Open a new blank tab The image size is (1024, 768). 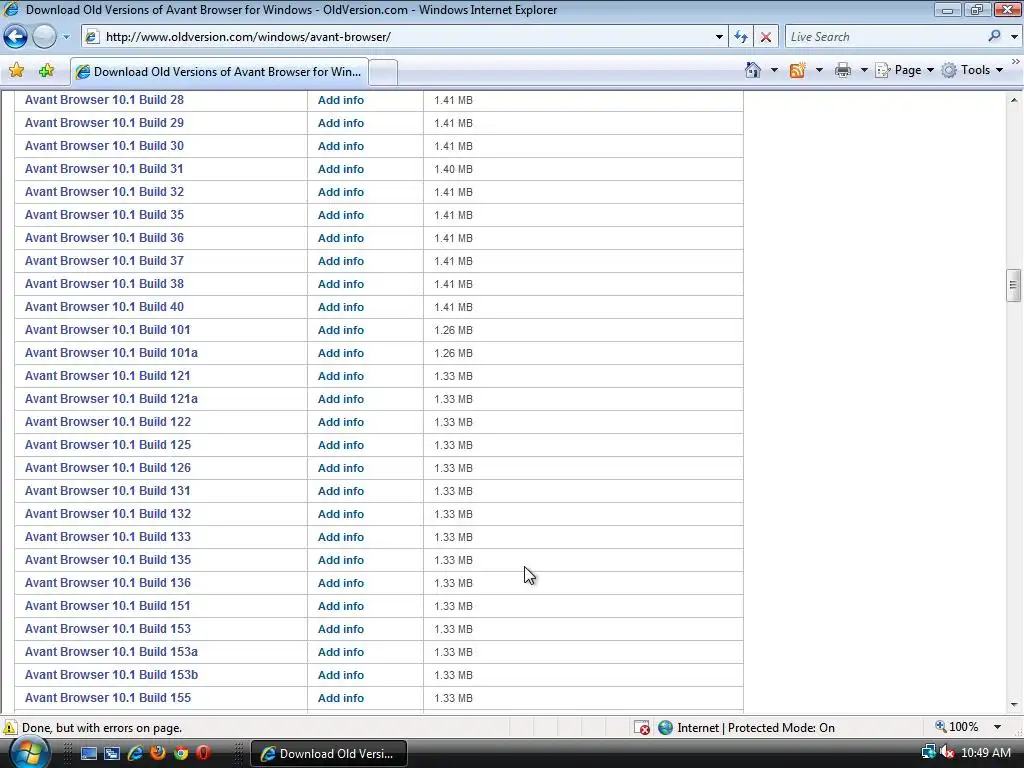coord(383,72)
